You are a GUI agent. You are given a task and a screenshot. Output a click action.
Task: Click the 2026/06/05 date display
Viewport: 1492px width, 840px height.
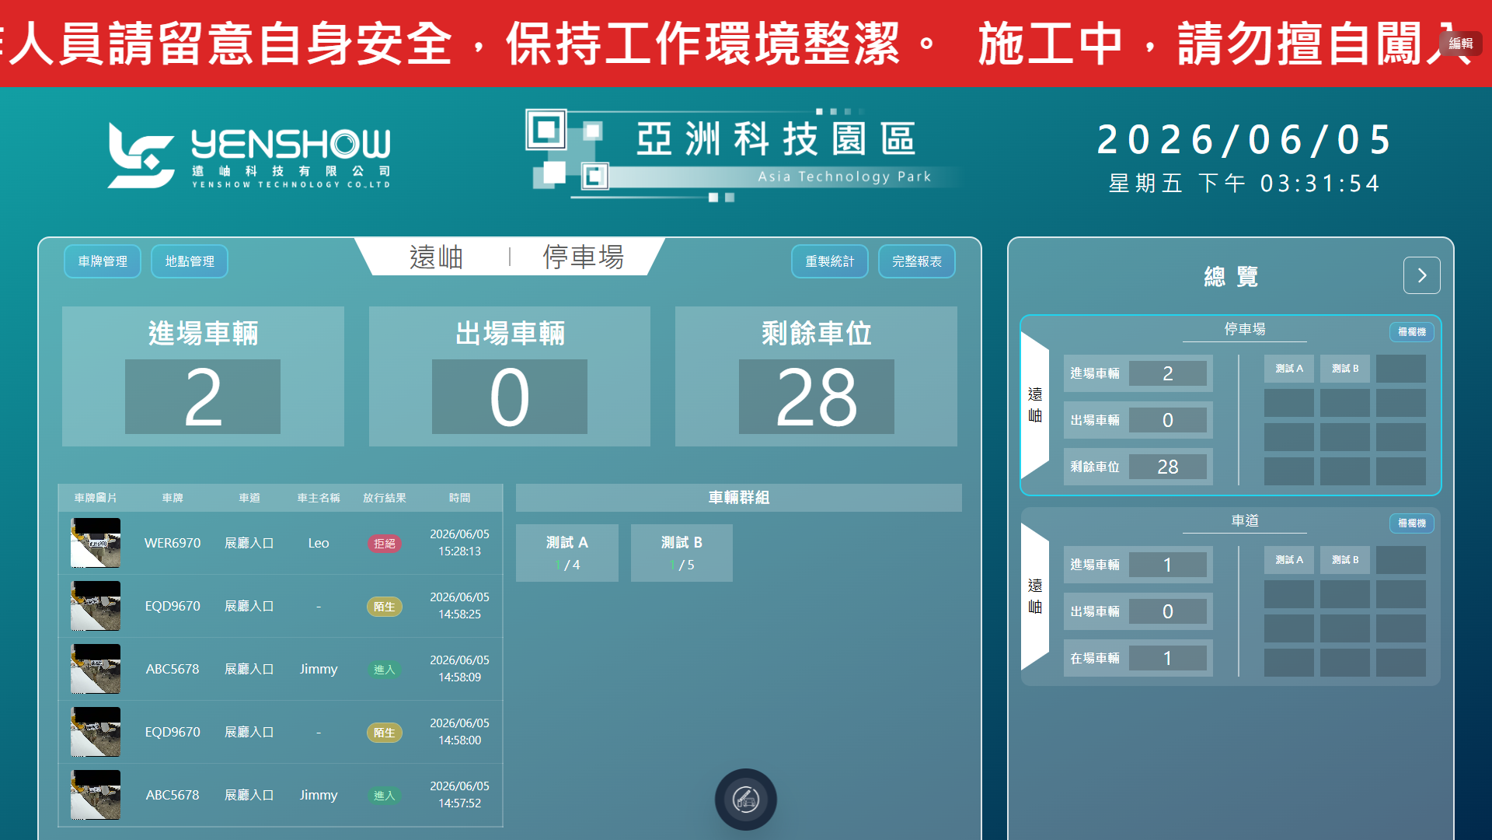pos(1245,140)
